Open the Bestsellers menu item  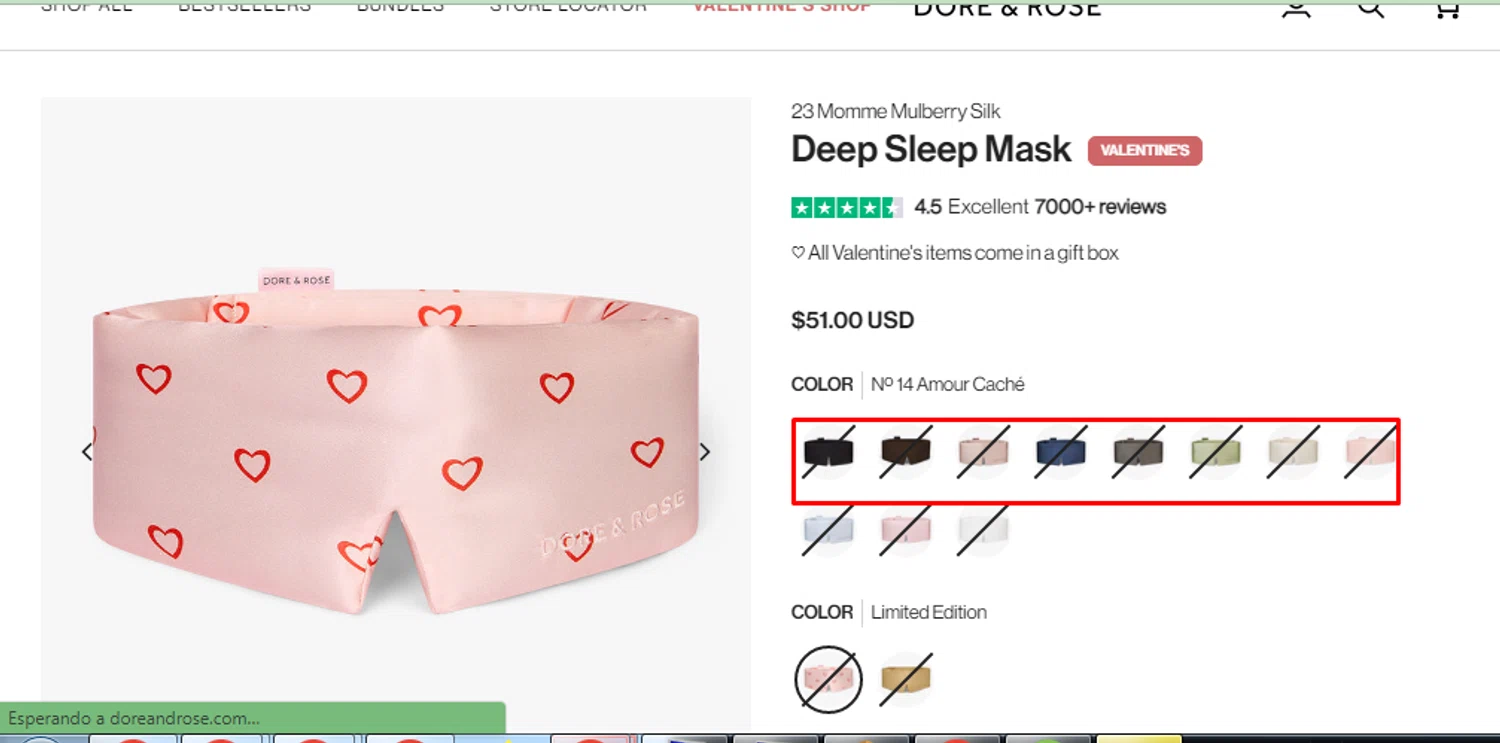[x=244, y=6]
